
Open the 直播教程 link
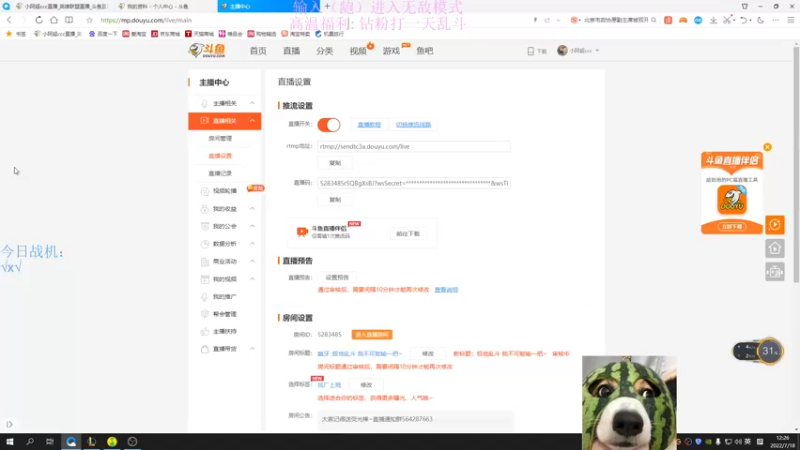tap(369, 124)
